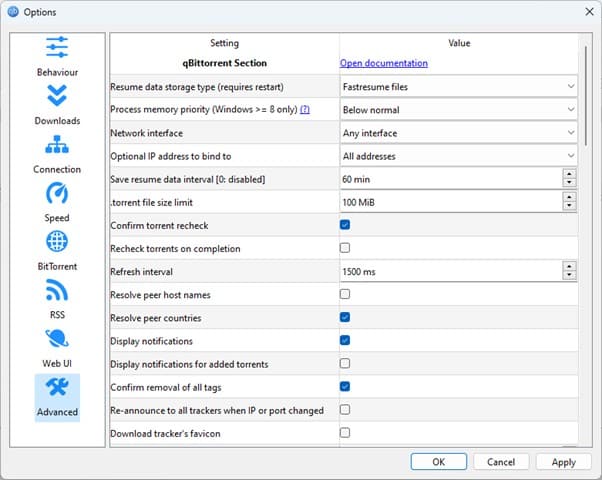
Task: Open the Speed gauge icon
Action: click(x=57, y=193)
